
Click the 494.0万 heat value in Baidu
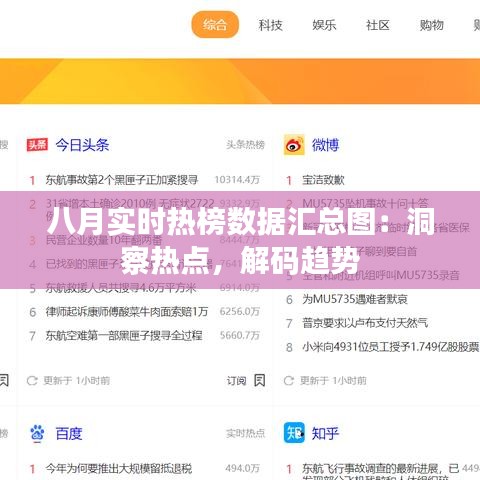tap(242, 468)
